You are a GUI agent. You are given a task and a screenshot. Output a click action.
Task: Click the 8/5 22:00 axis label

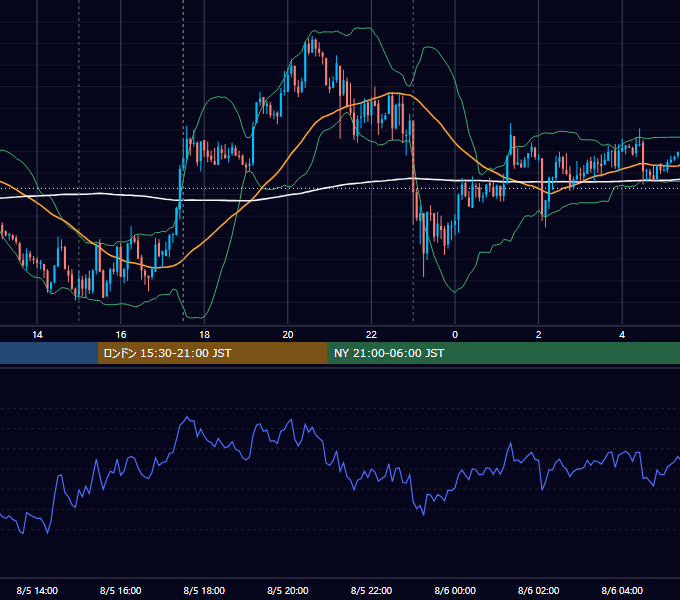[371, 590]
